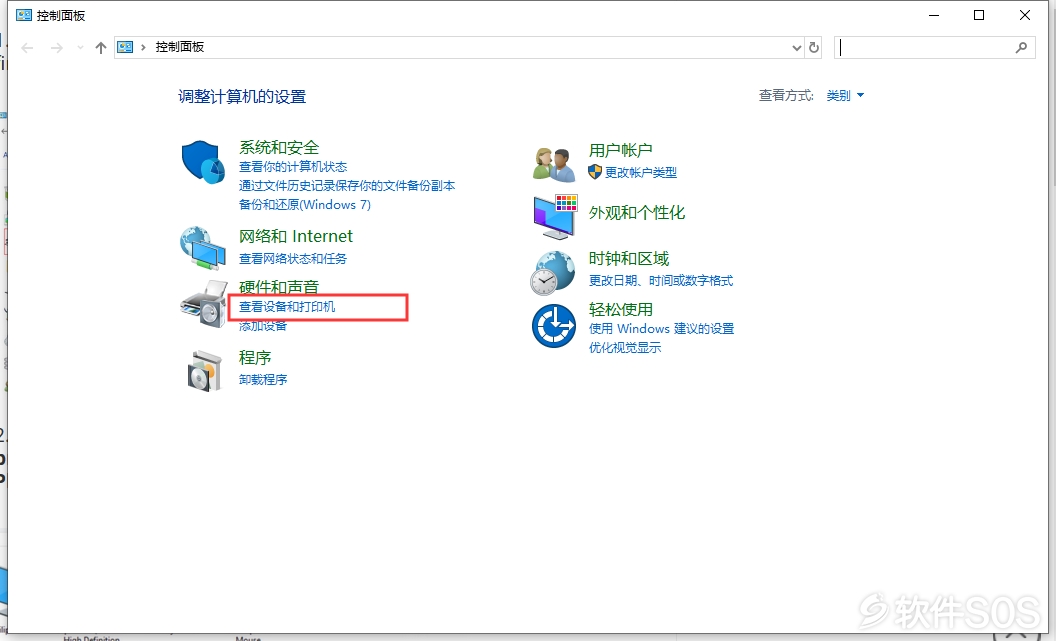Minimize the Control Panel window
1056x641 pixels.
point(934,15)
